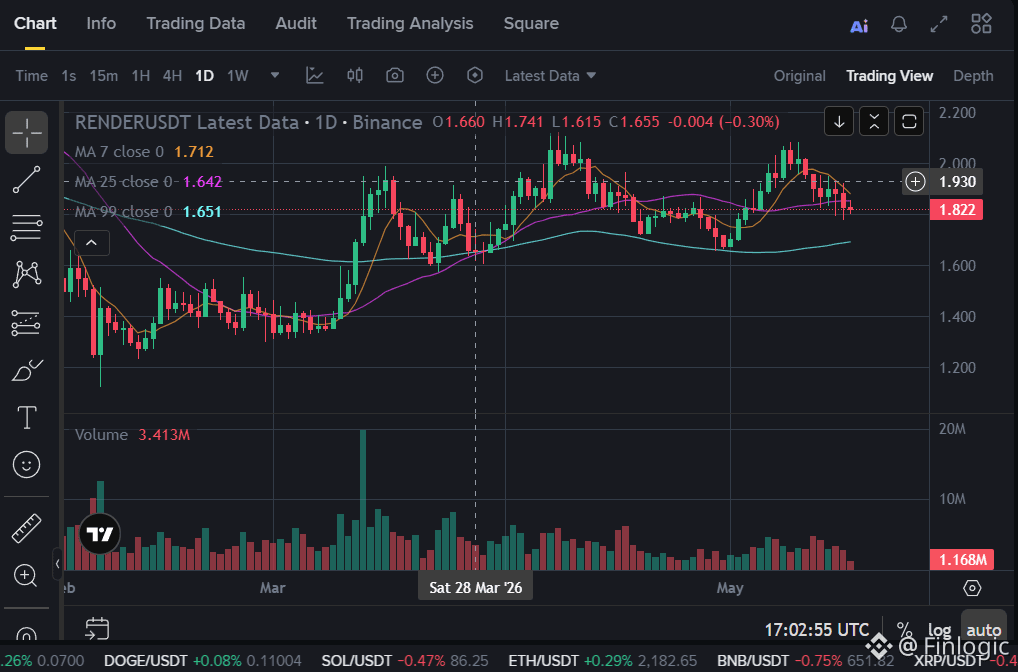Open the Trading Analysis tab
The width and height of the screenshot is (1018, 672).
point(410,23)
